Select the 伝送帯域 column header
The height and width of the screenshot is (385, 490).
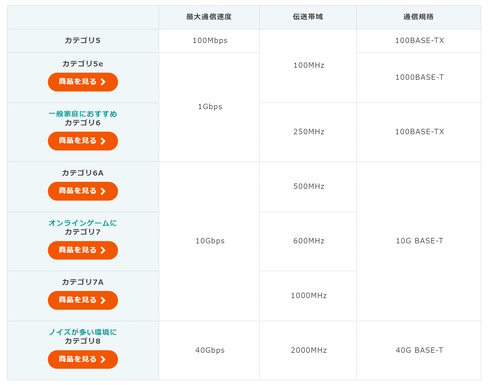308,17
